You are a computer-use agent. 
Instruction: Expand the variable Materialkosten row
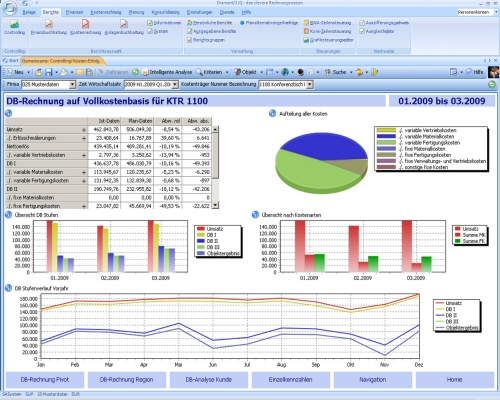pyautogui.click(x=84, y=172)
